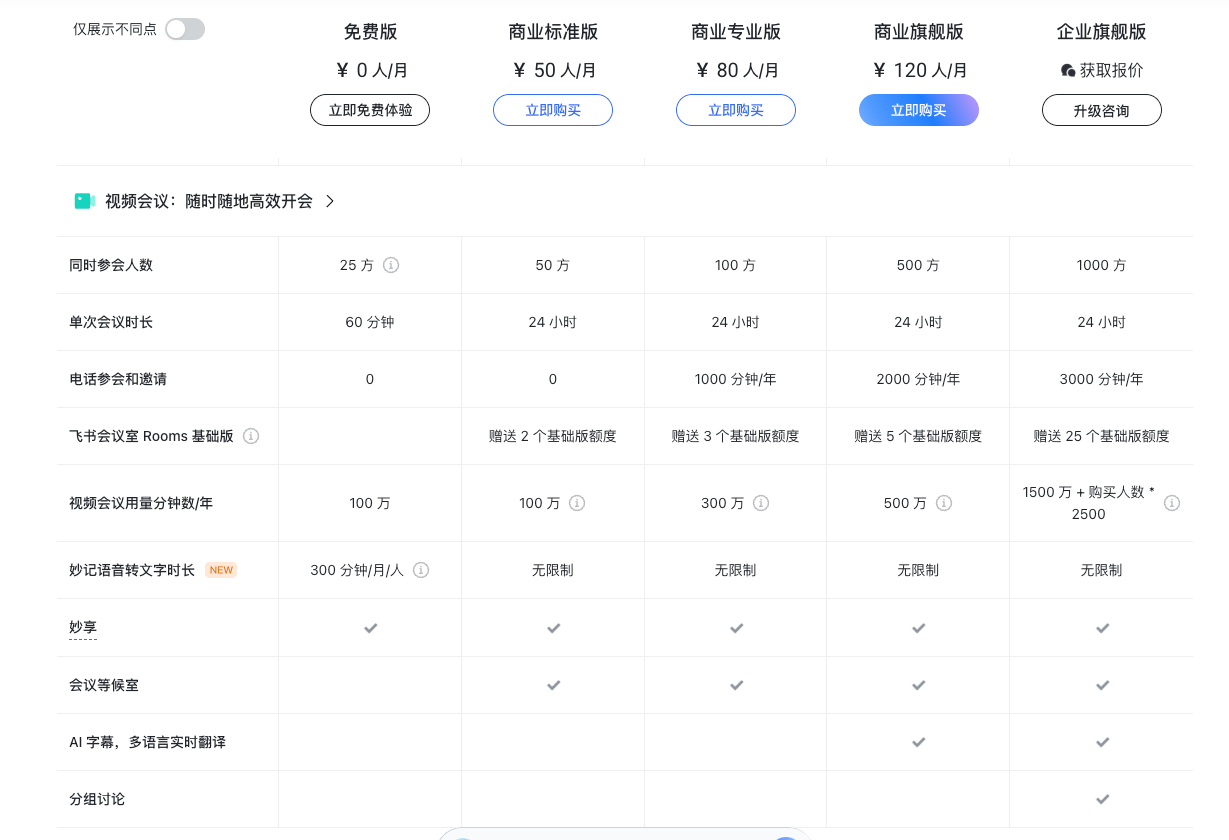Click the video camera icon beside 视频会议
The height and width of the screenshot is (840, 1229).
click(85, 200)
